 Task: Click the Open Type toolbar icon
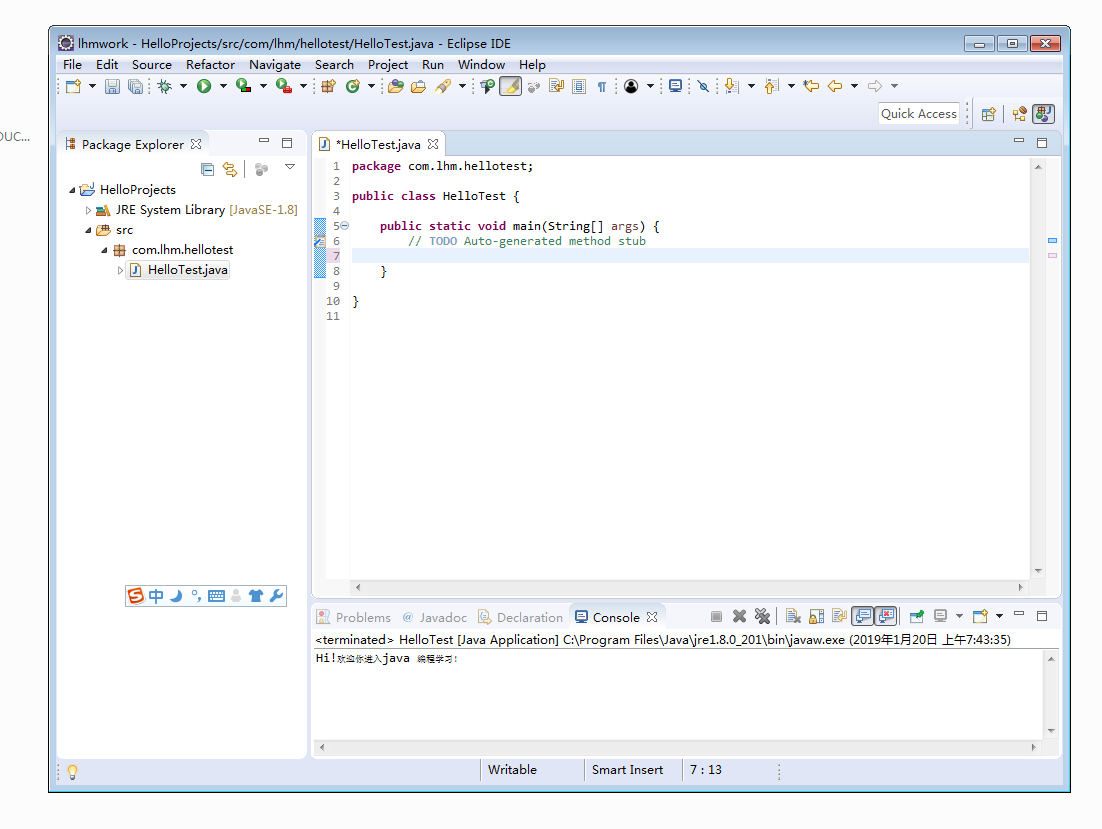(x=396, y=86)
